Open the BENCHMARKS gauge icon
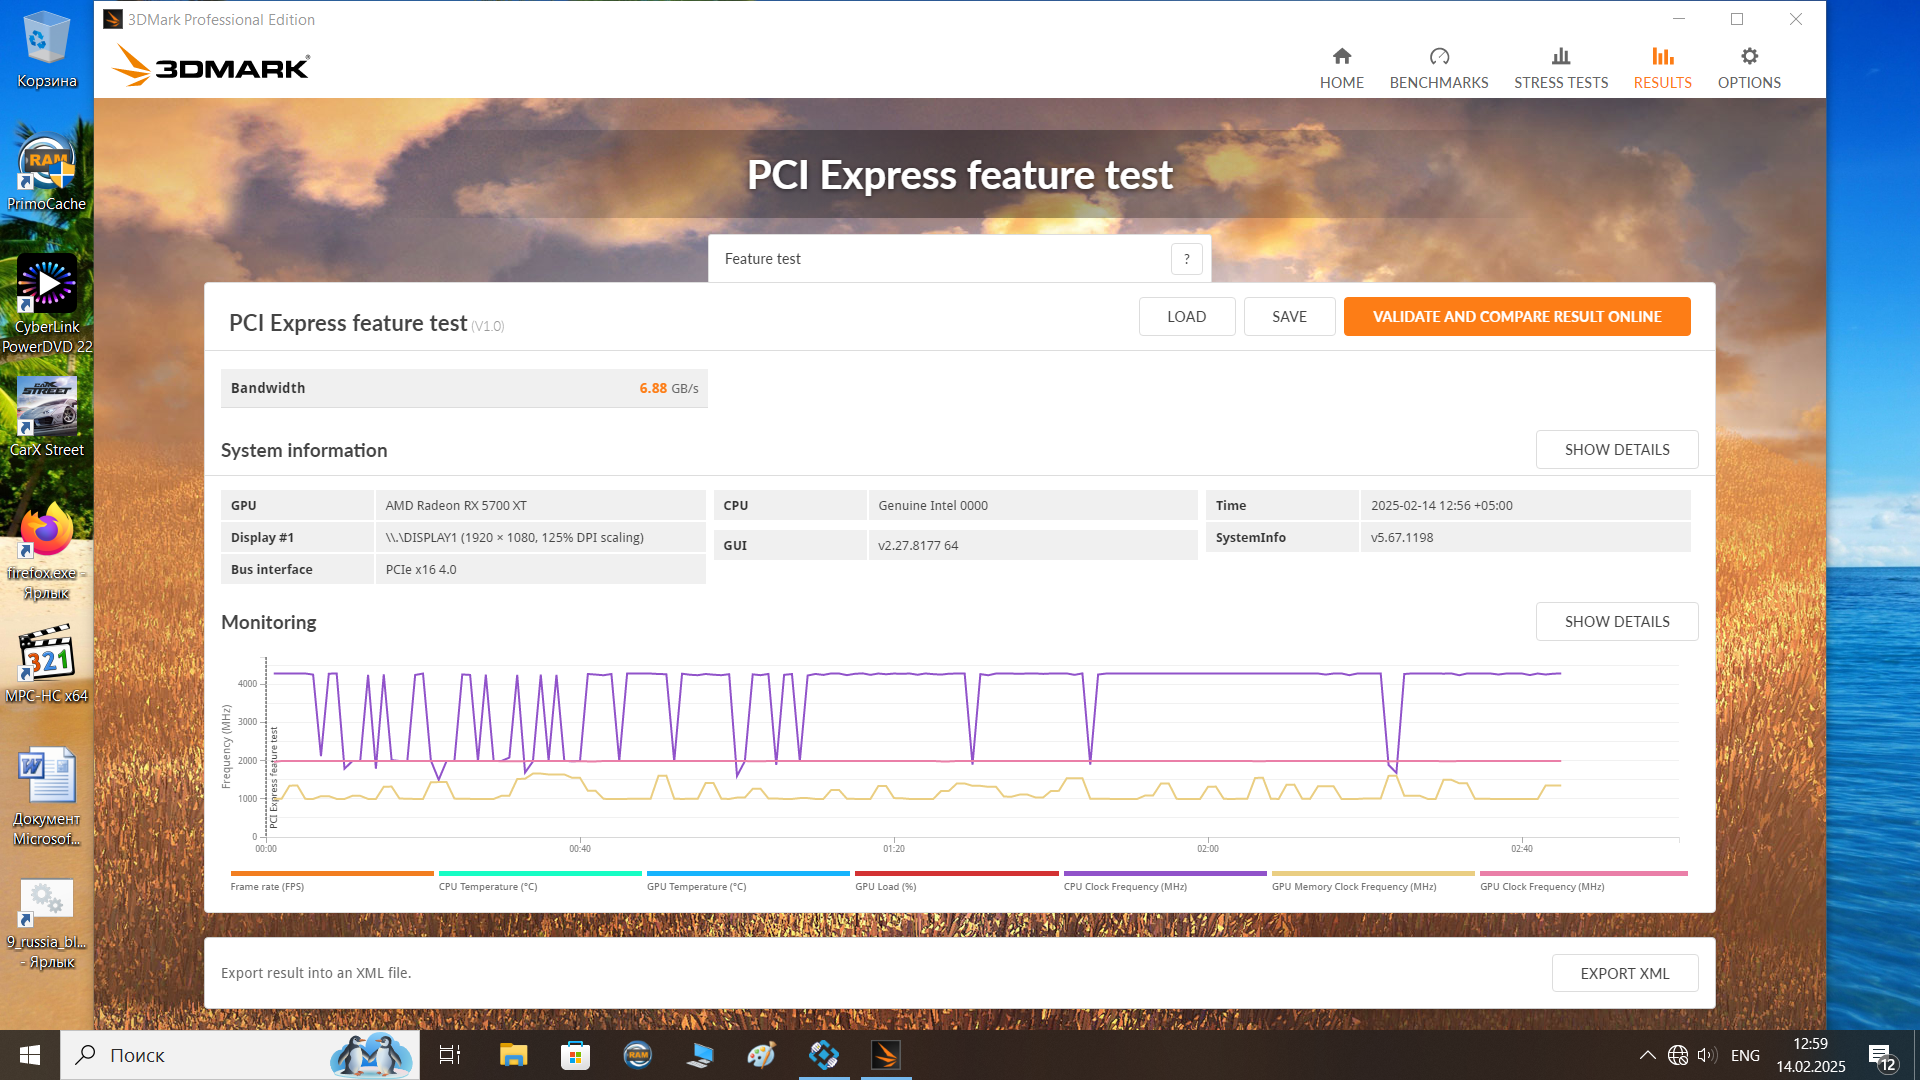 pos(1438,57)
